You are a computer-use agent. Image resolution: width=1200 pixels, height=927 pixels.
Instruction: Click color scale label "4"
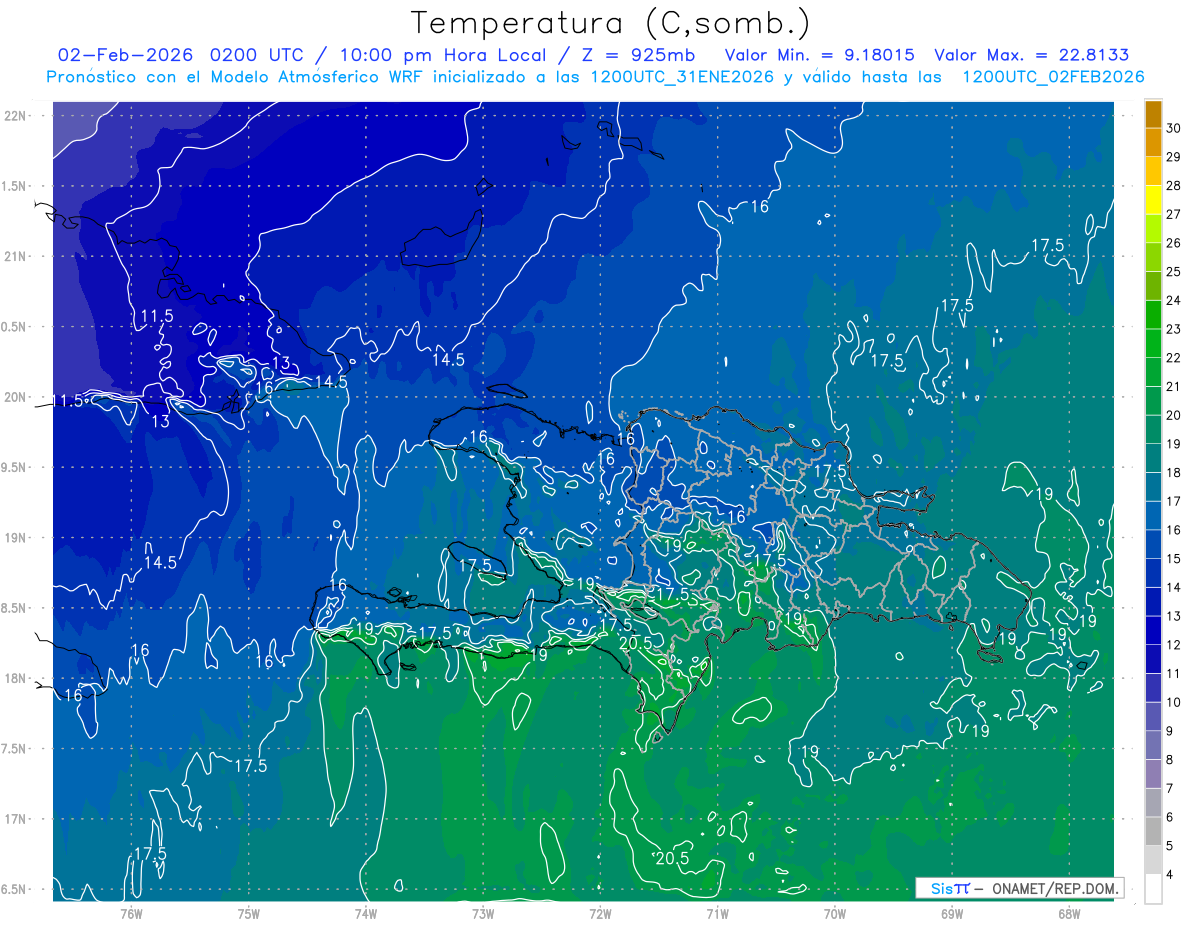(x=1169, y=874)
